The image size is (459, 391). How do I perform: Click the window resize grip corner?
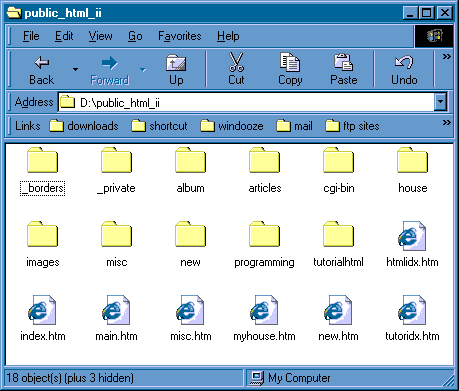click(x=449, y=381)
